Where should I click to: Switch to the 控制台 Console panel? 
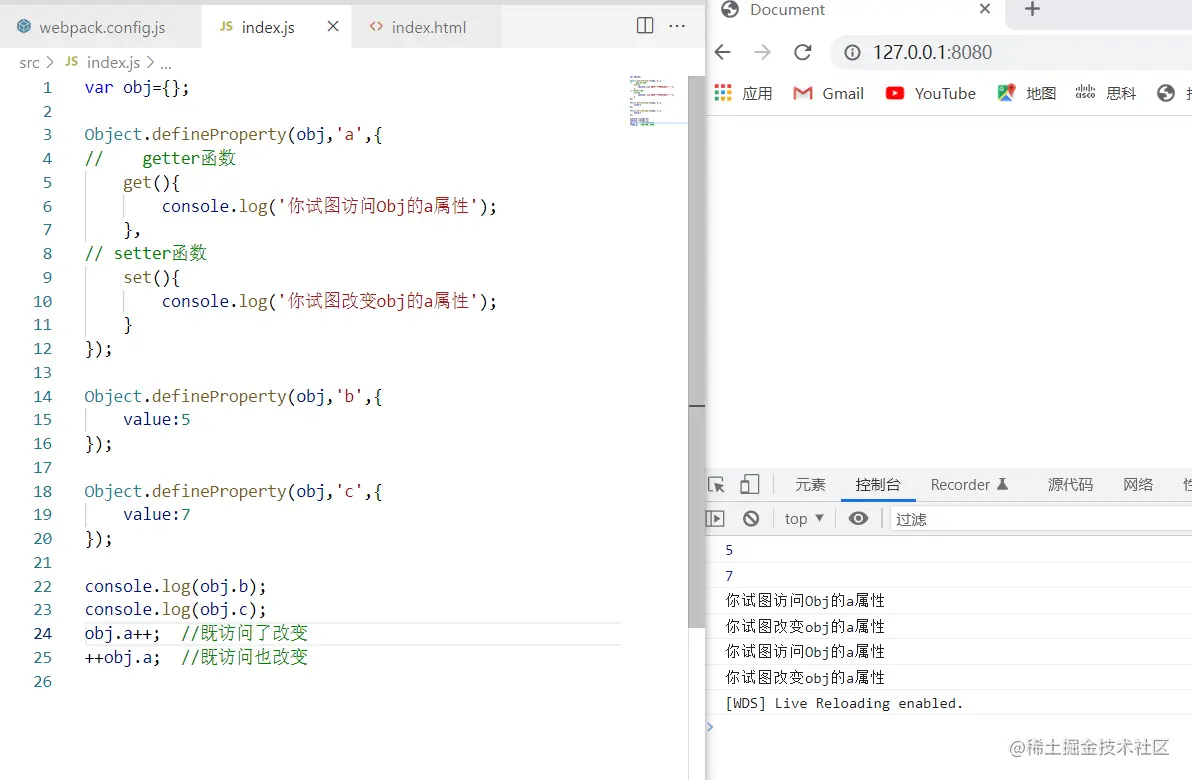tap(877, 485)
